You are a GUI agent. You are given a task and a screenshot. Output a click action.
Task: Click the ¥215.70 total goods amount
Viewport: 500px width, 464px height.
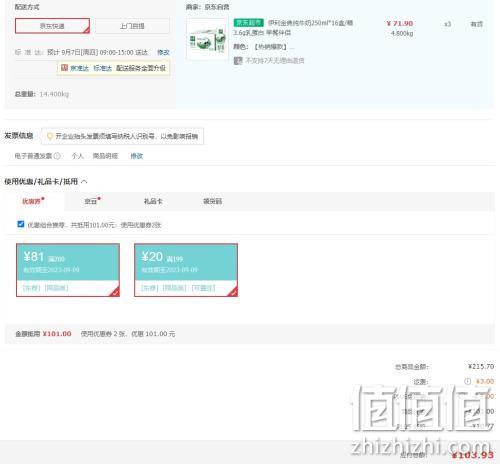click(x=481, y=366)
